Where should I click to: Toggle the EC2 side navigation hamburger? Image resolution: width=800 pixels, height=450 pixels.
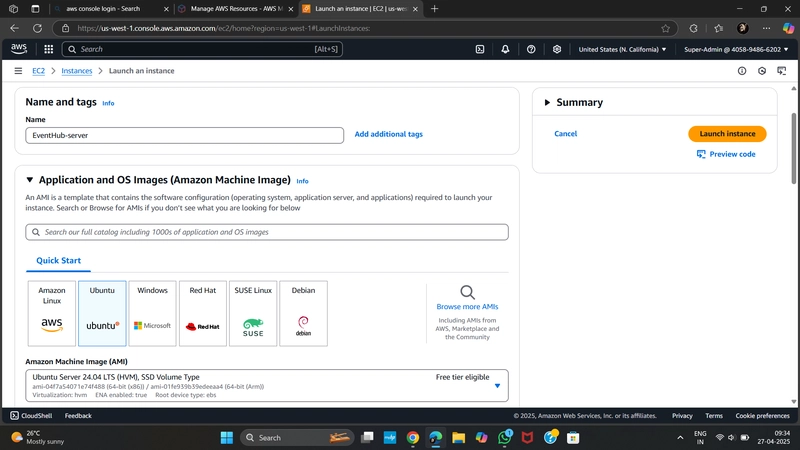(x=18, y=71)
